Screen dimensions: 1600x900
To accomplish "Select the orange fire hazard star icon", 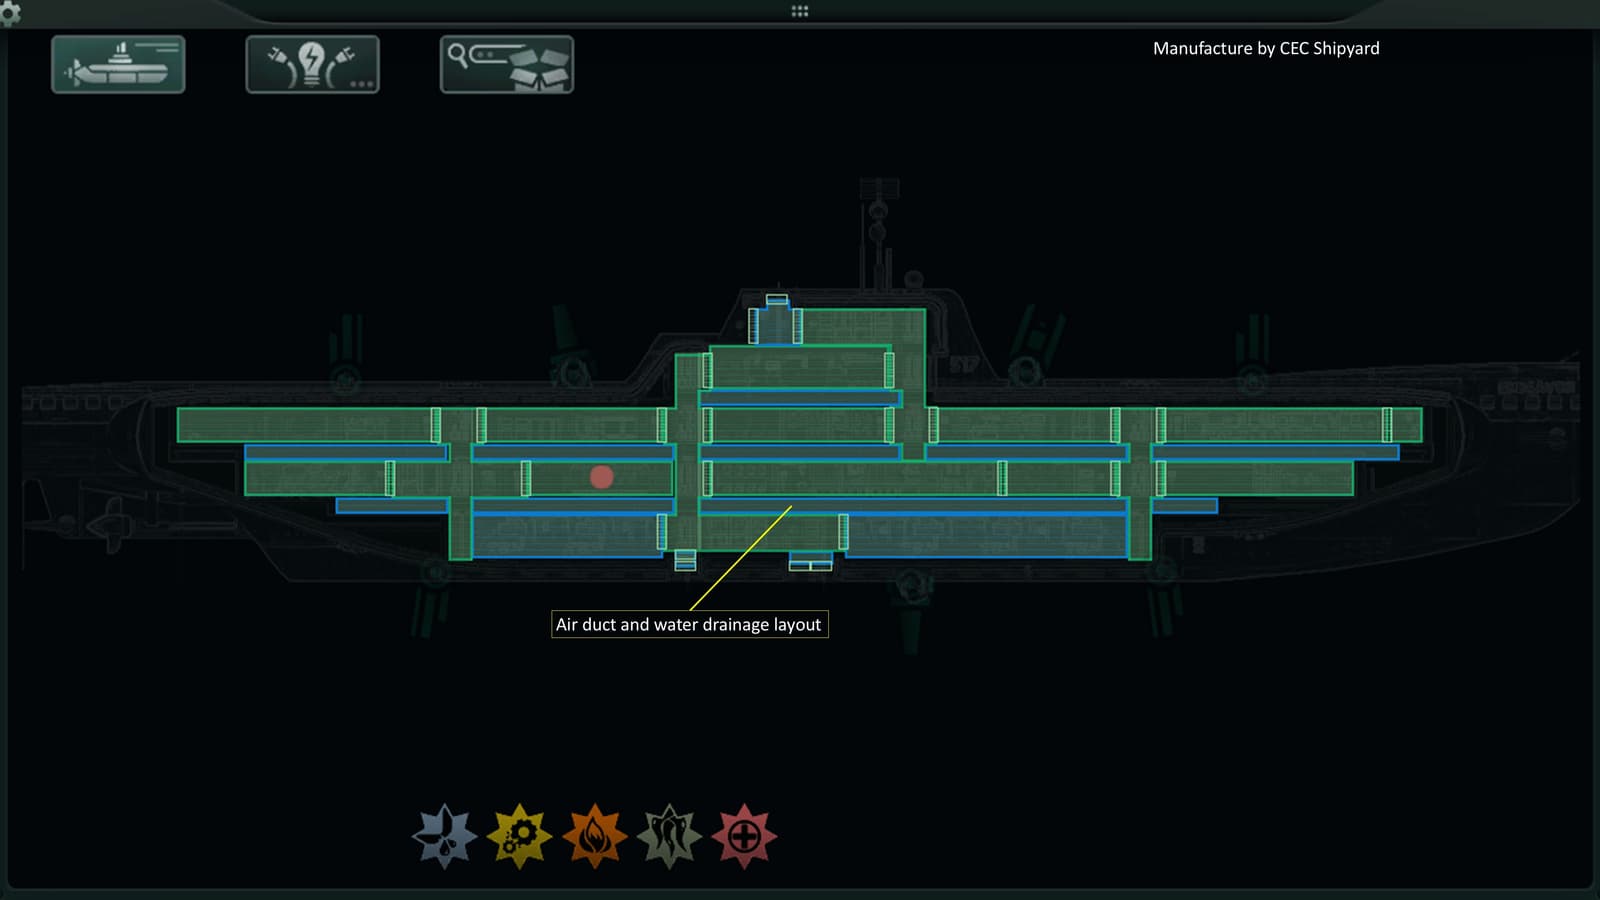I will tap(595, 836).
